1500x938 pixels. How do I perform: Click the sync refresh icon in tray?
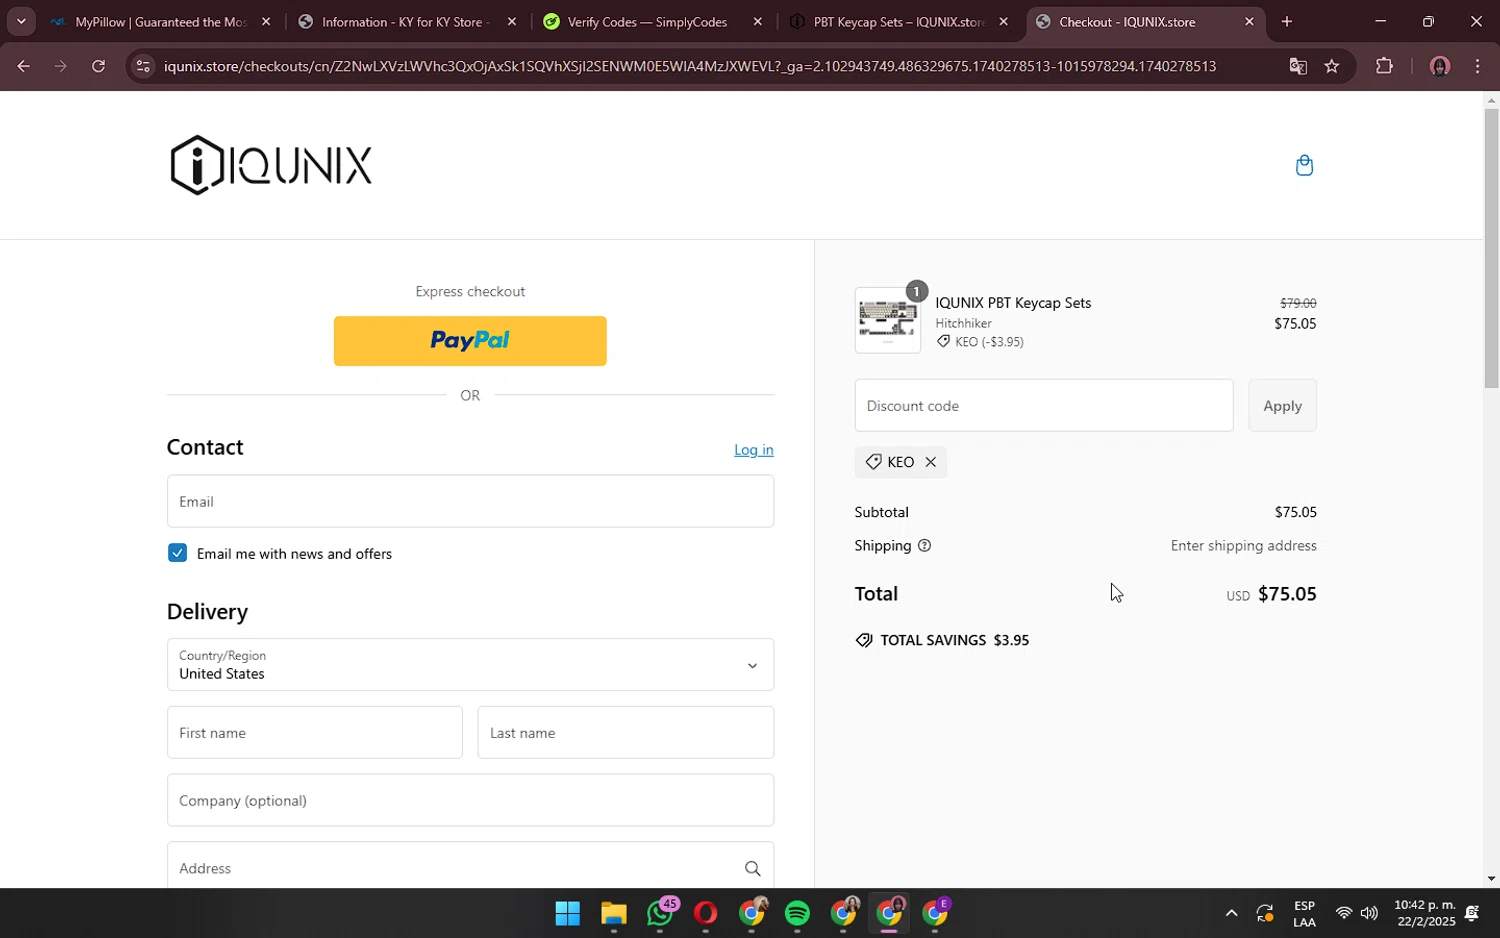1265,913
